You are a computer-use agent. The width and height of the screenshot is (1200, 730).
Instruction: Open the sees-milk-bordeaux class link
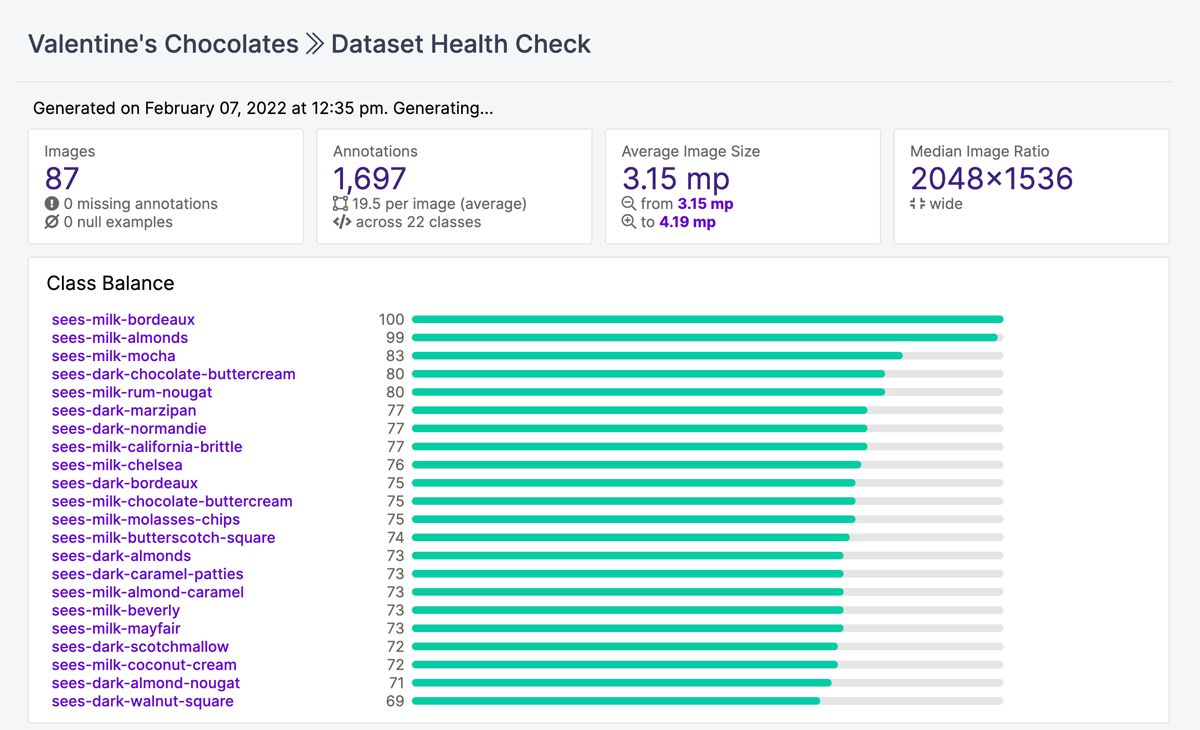coord(123,319)
